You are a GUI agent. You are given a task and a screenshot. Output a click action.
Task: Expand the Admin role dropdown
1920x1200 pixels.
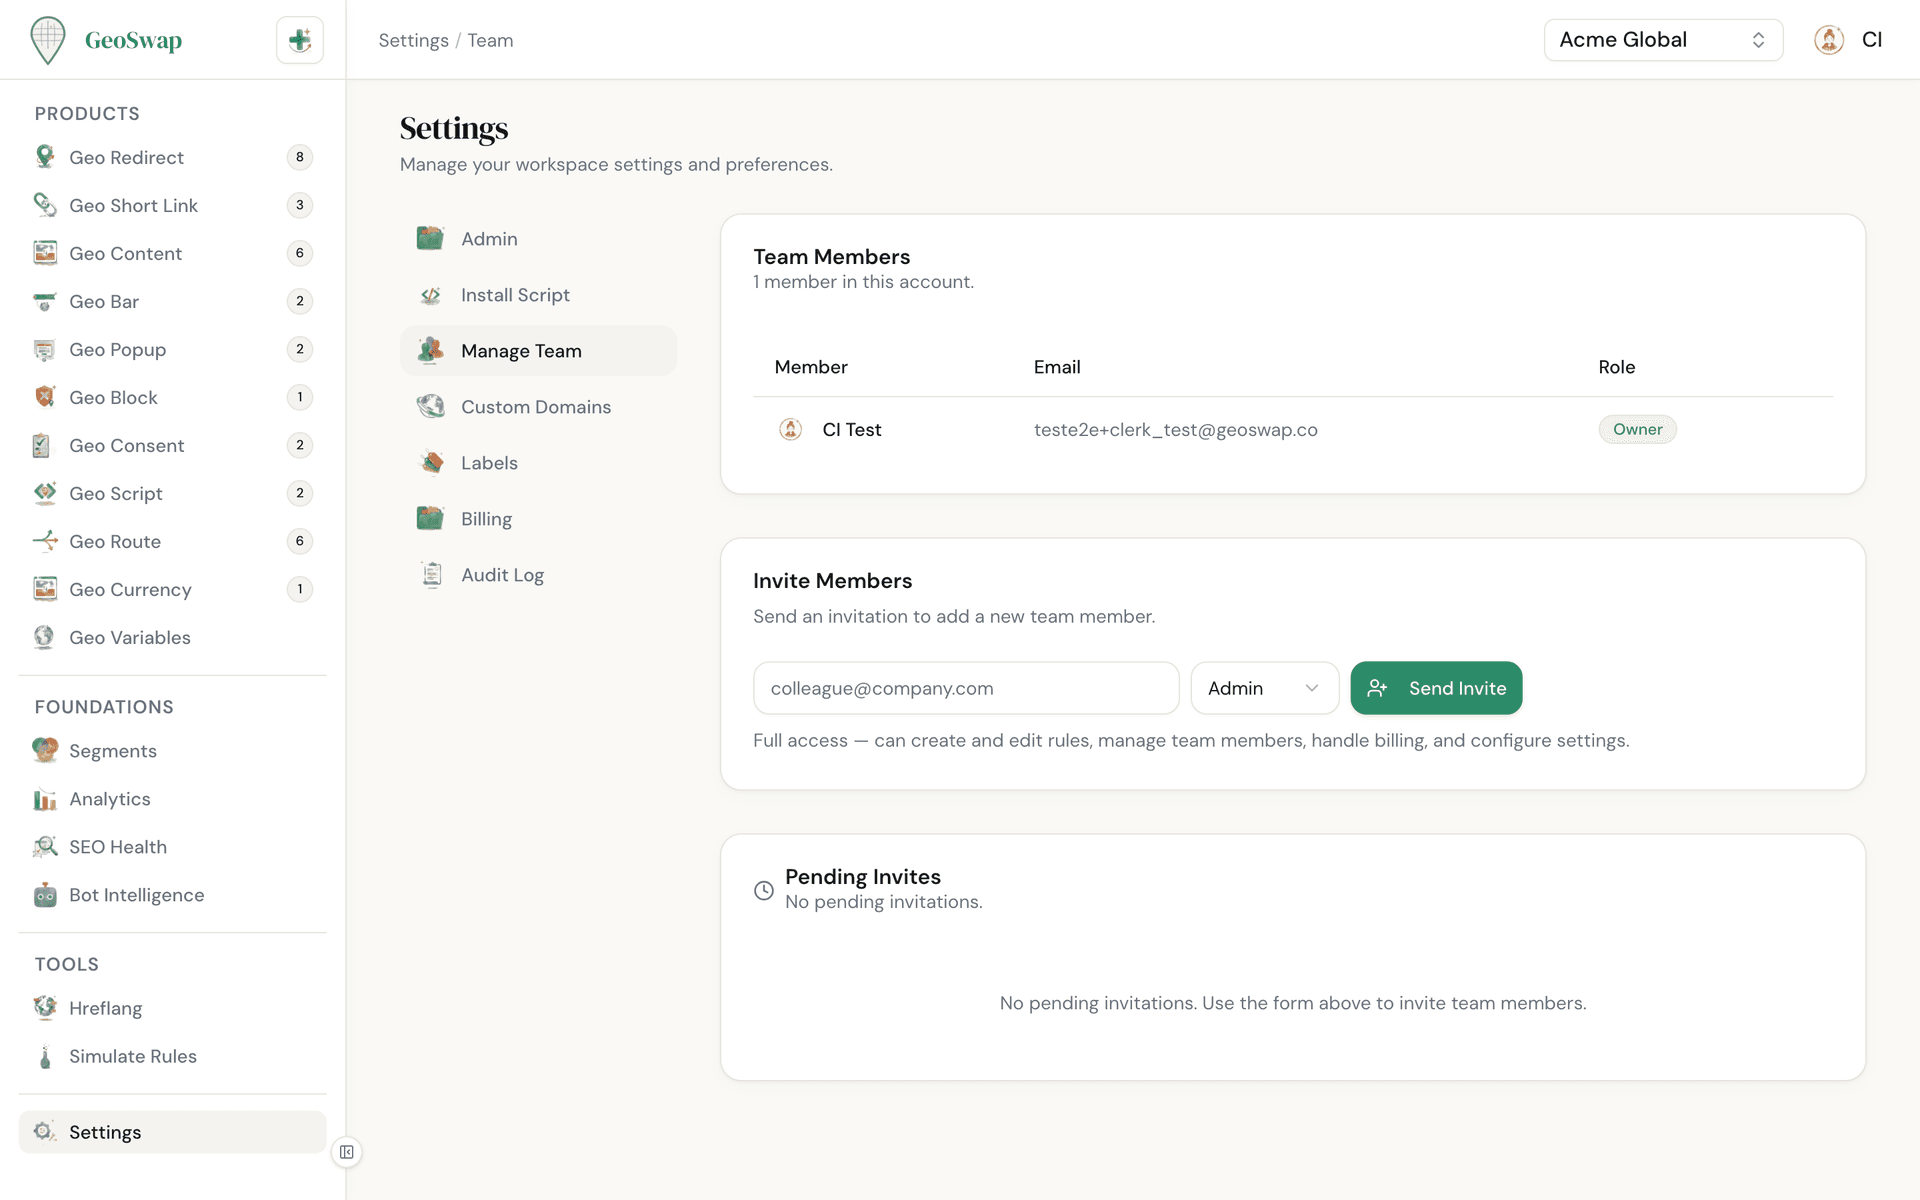(1264, 688)
